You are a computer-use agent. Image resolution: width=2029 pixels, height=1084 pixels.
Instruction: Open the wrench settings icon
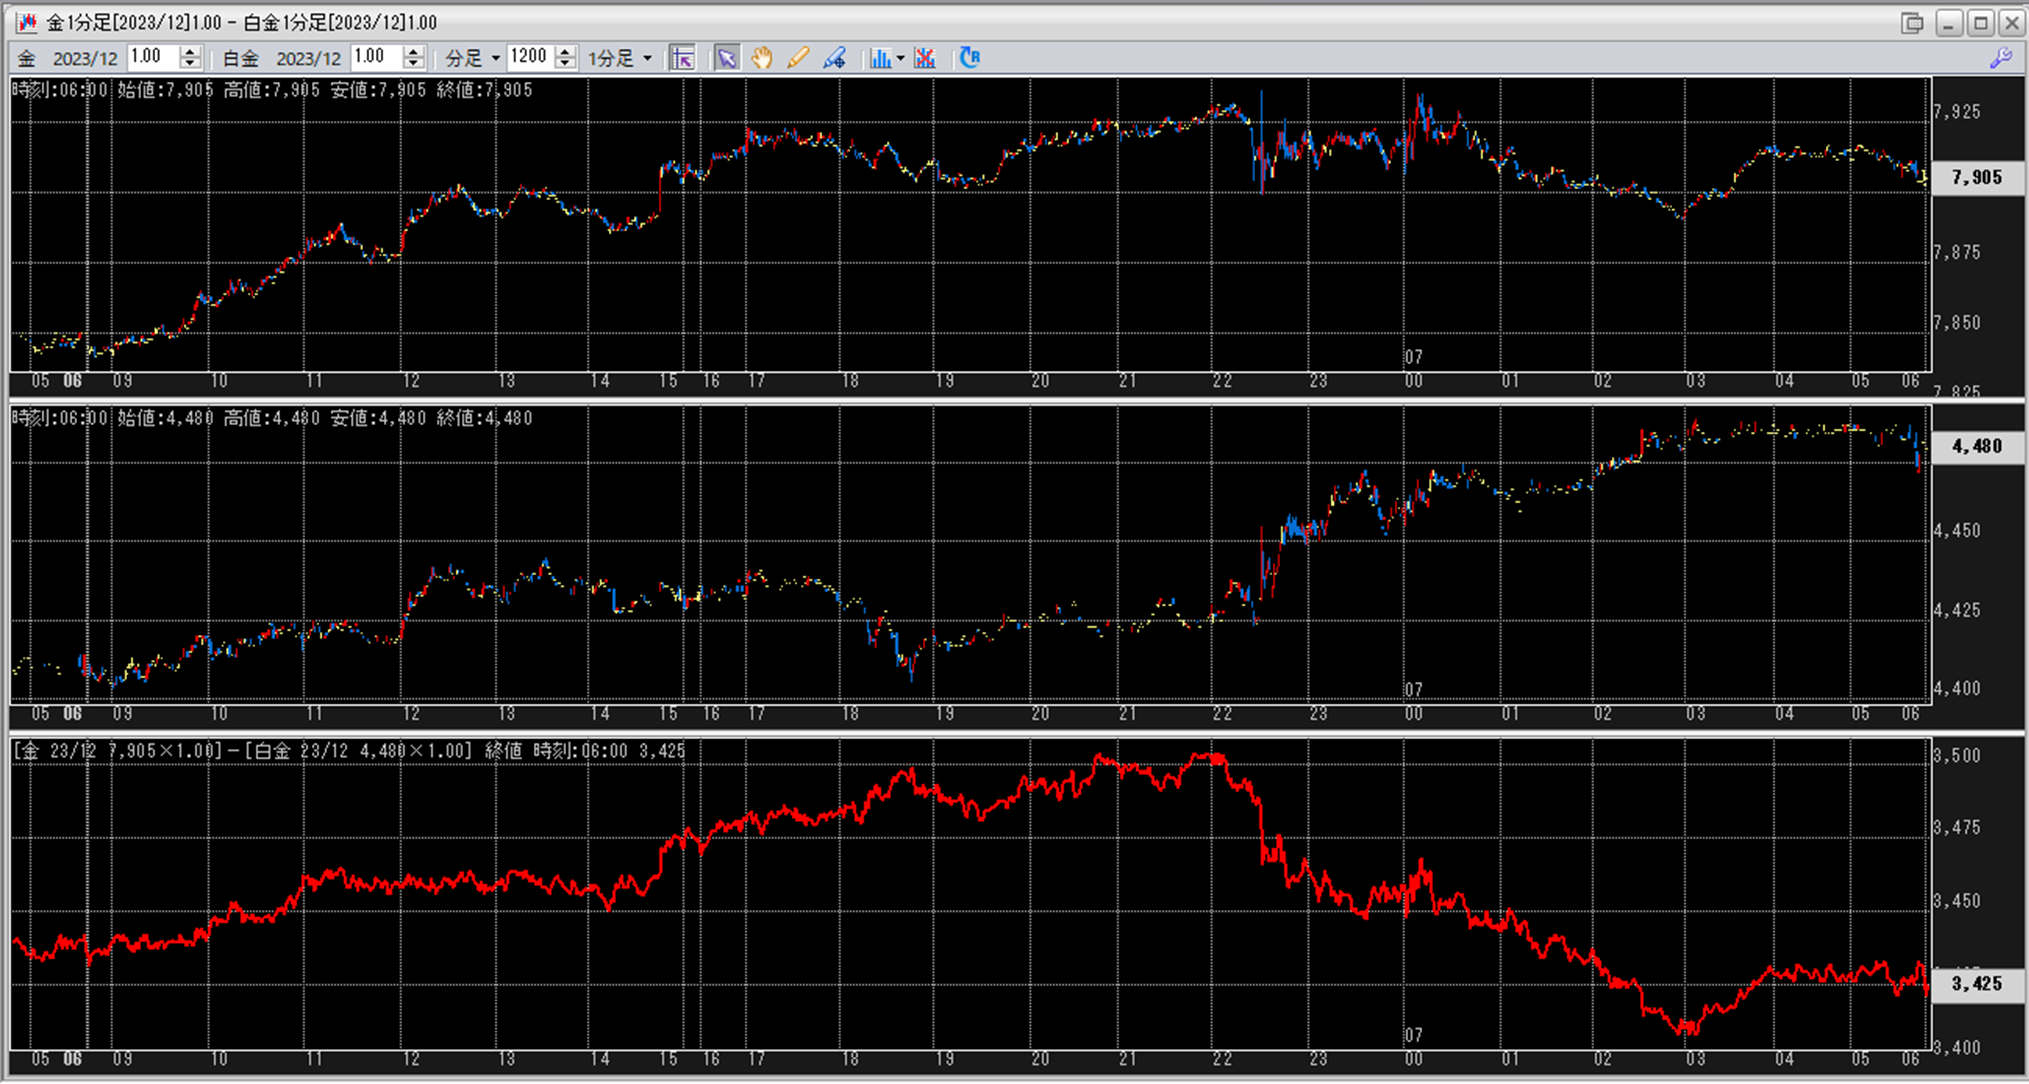2001,58
